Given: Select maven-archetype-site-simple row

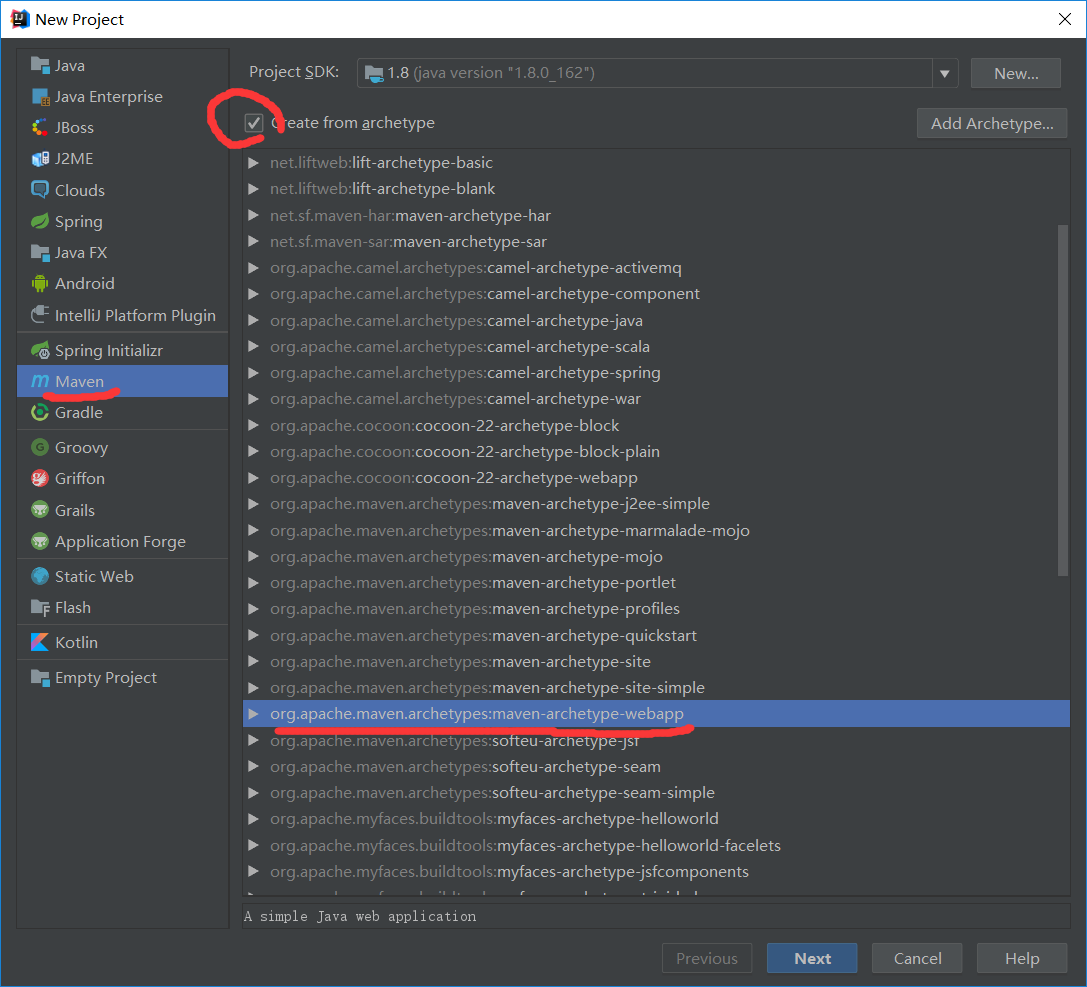Looking at the screenshot, I should click(x=656, y=688).
